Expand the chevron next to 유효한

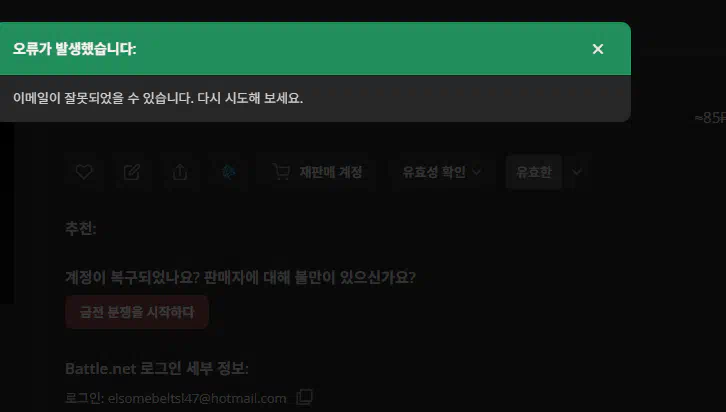pyautogui.click(x=576, y=172)
